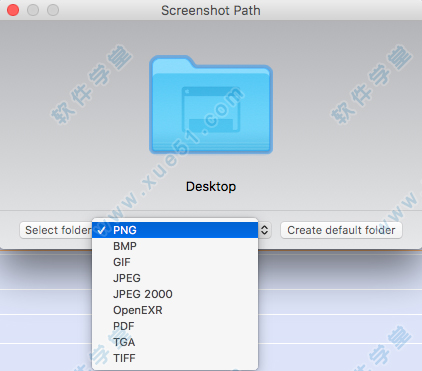Pick GIF in the format list
Screen dimensions: 422x371
point(175,262)
